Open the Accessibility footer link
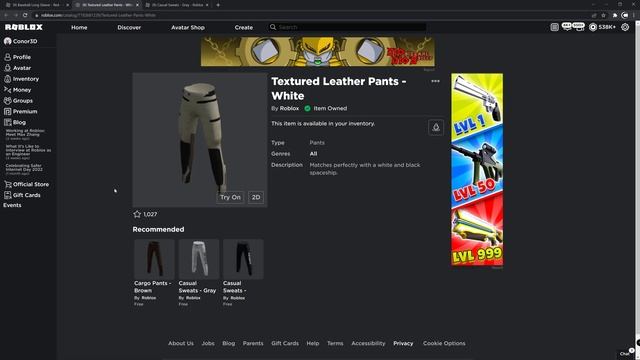 pos(368,343)
